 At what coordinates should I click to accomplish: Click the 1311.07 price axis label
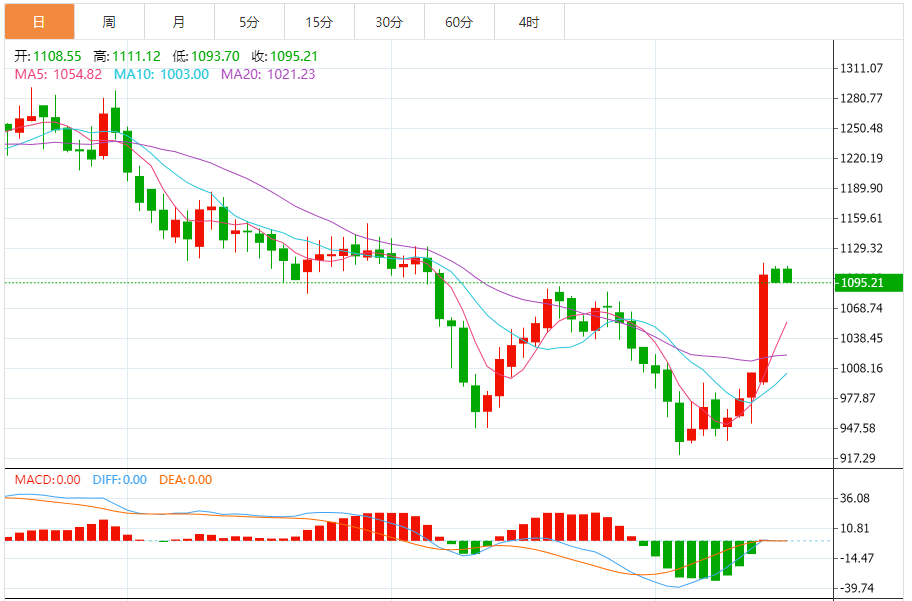point(861,68)
